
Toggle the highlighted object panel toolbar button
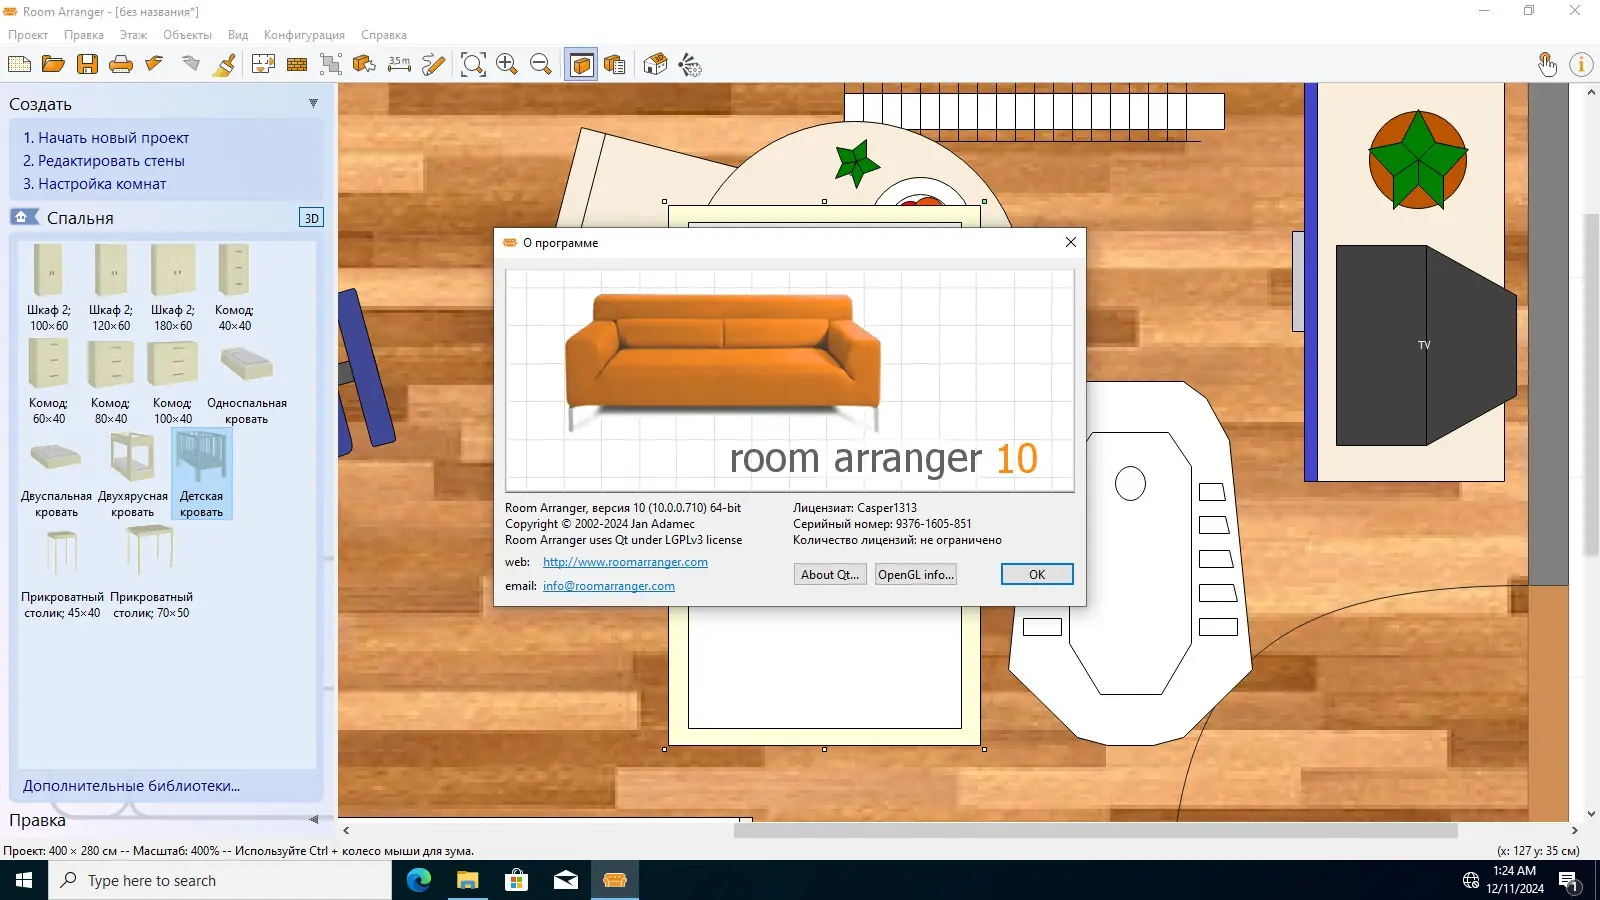(x=581, y=65)
